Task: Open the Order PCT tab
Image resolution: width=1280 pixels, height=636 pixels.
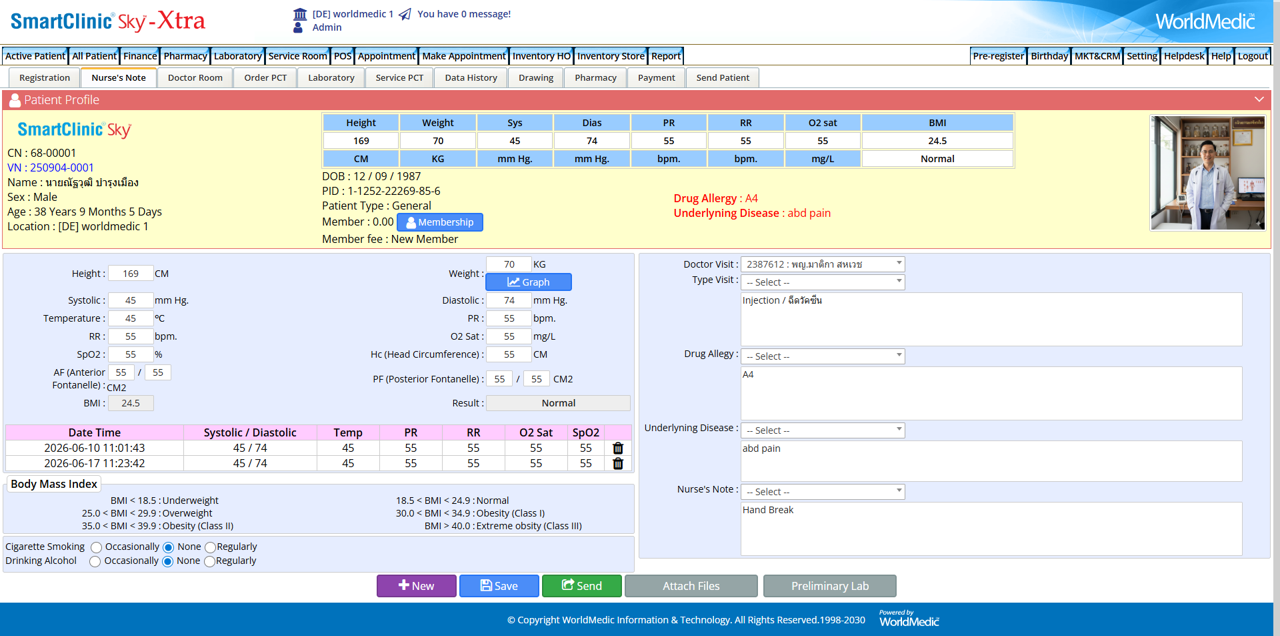Action: click(x=265, y=77)
